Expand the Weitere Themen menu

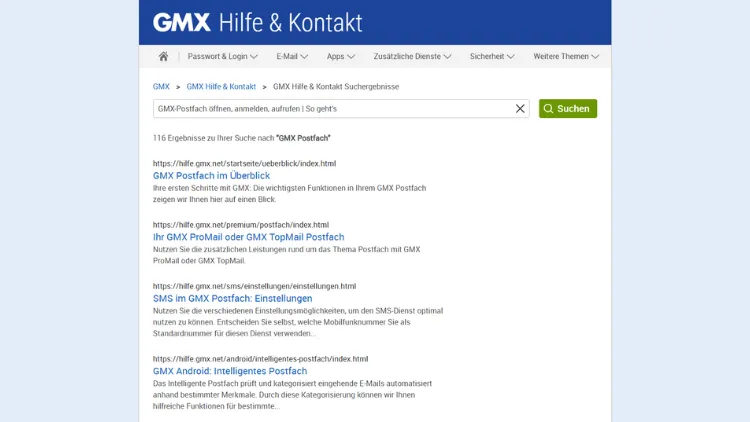click(x=566, y=56)
